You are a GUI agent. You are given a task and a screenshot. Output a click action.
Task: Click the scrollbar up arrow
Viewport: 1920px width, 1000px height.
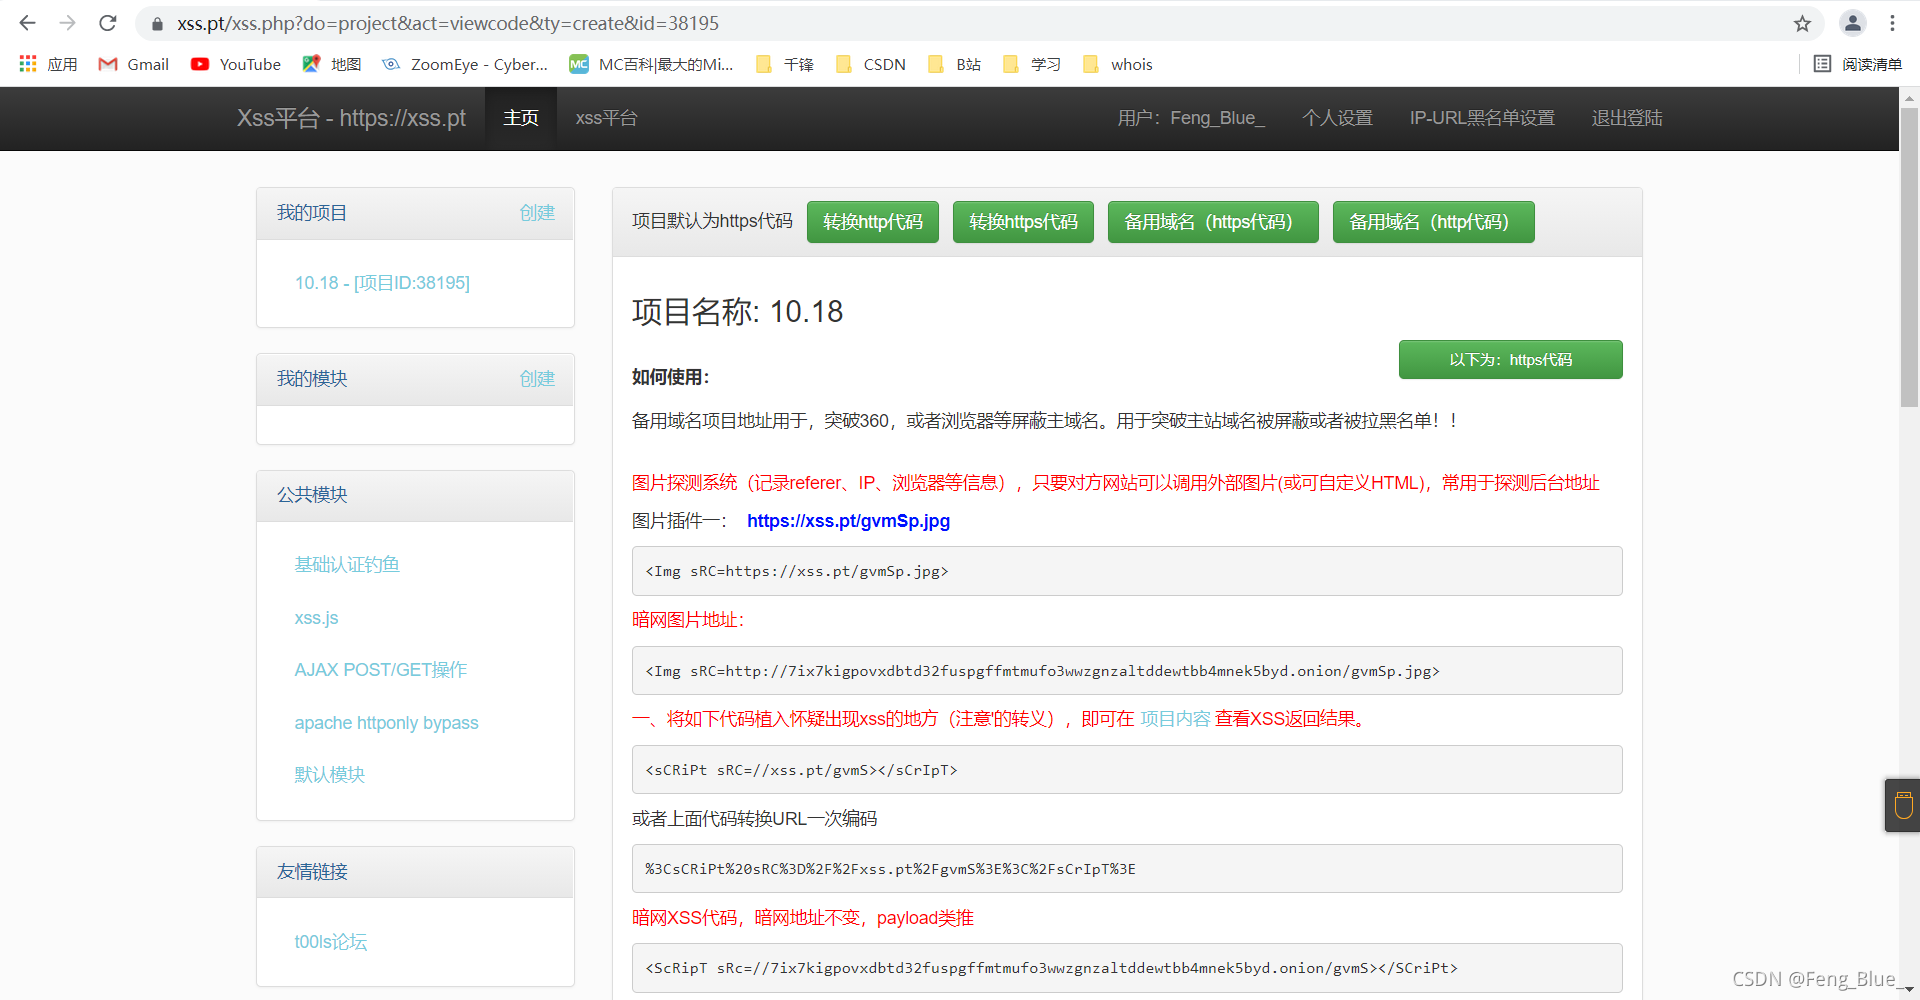1909,97
